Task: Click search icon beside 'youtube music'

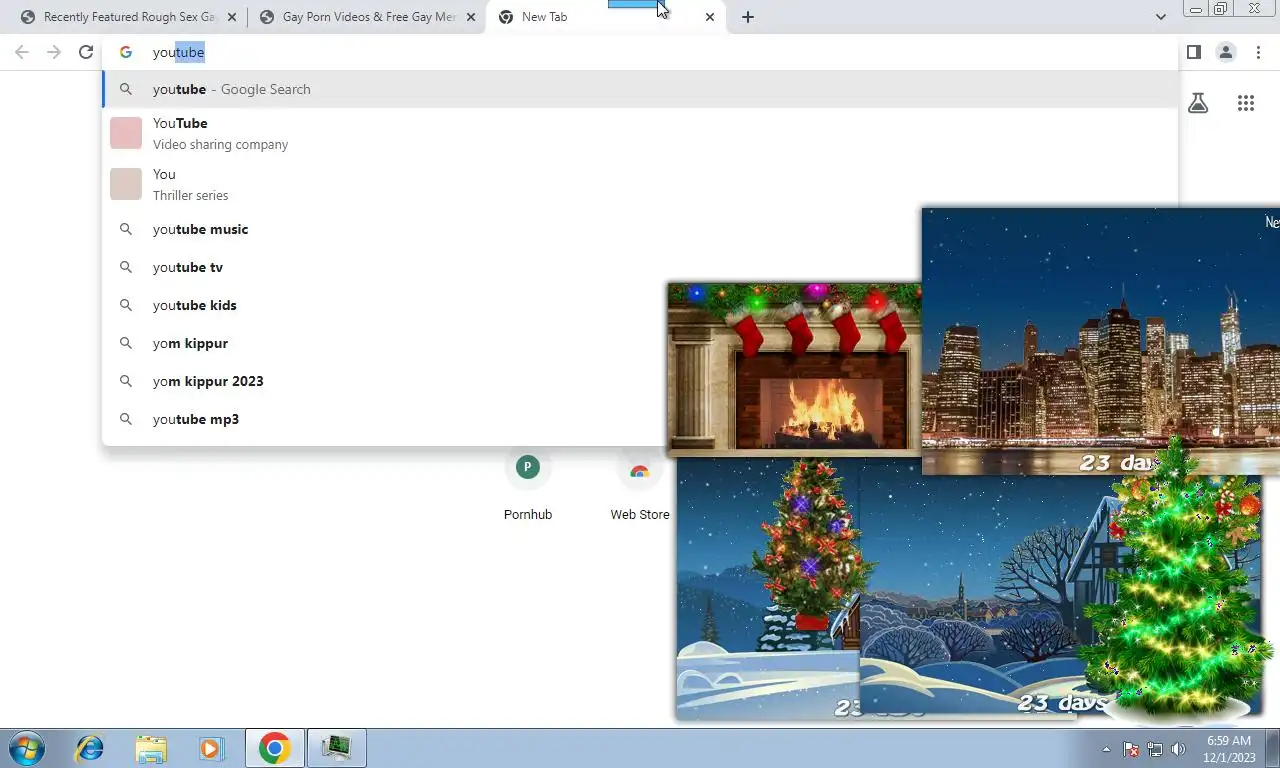Action: click(x=126, y=229)
